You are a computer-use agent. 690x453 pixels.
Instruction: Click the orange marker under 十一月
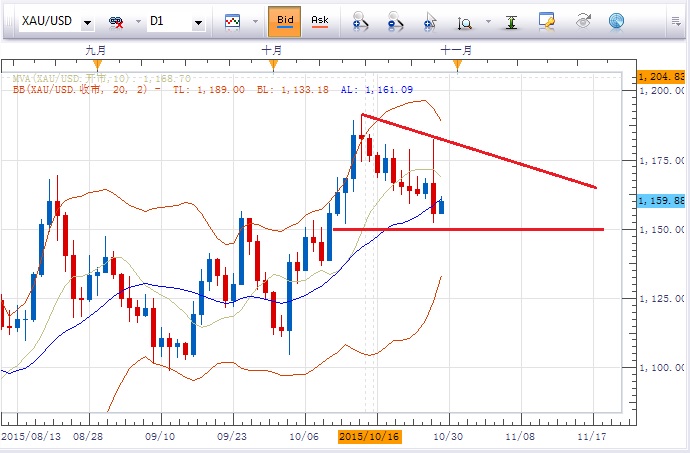[x=457, y=65]
